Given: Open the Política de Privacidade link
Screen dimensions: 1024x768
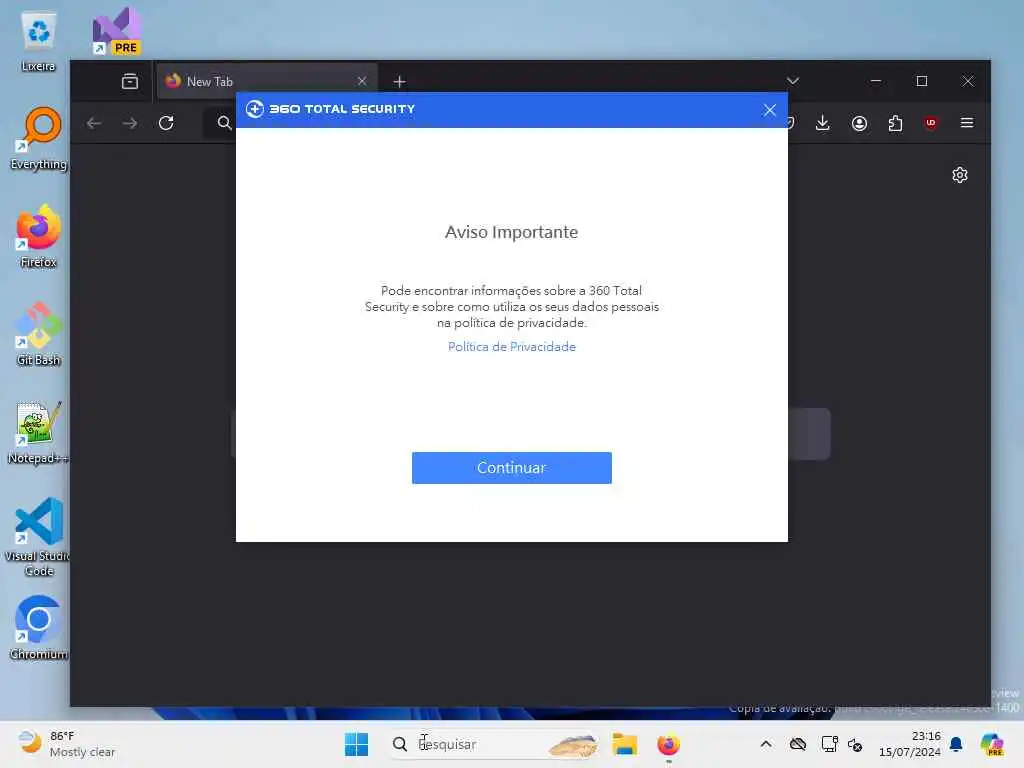Looking at the screenshot, I should click(x=511, y=347).
